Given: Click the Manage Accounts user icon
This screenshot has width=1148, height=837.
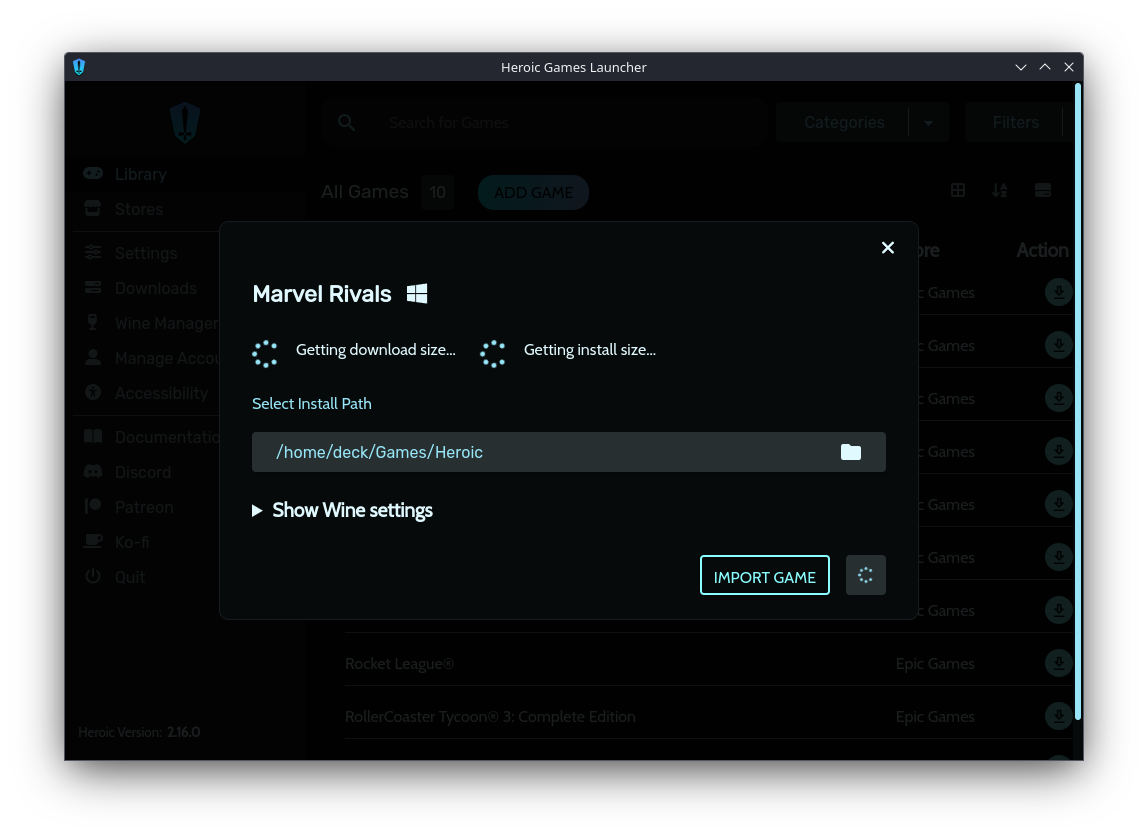Looking at the screenshot, I should [93, 357].
